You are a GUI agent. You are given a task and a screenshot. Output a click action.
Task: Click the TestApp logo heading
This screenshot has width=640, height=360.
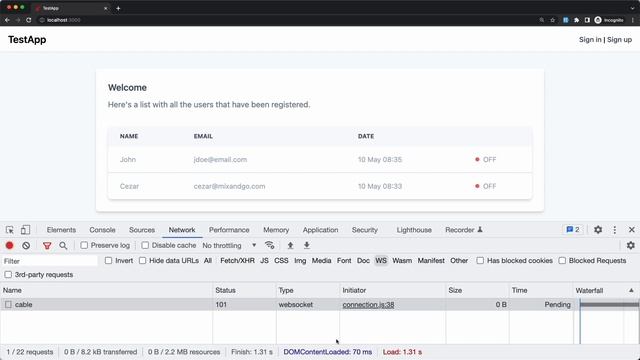pos(27,40)
